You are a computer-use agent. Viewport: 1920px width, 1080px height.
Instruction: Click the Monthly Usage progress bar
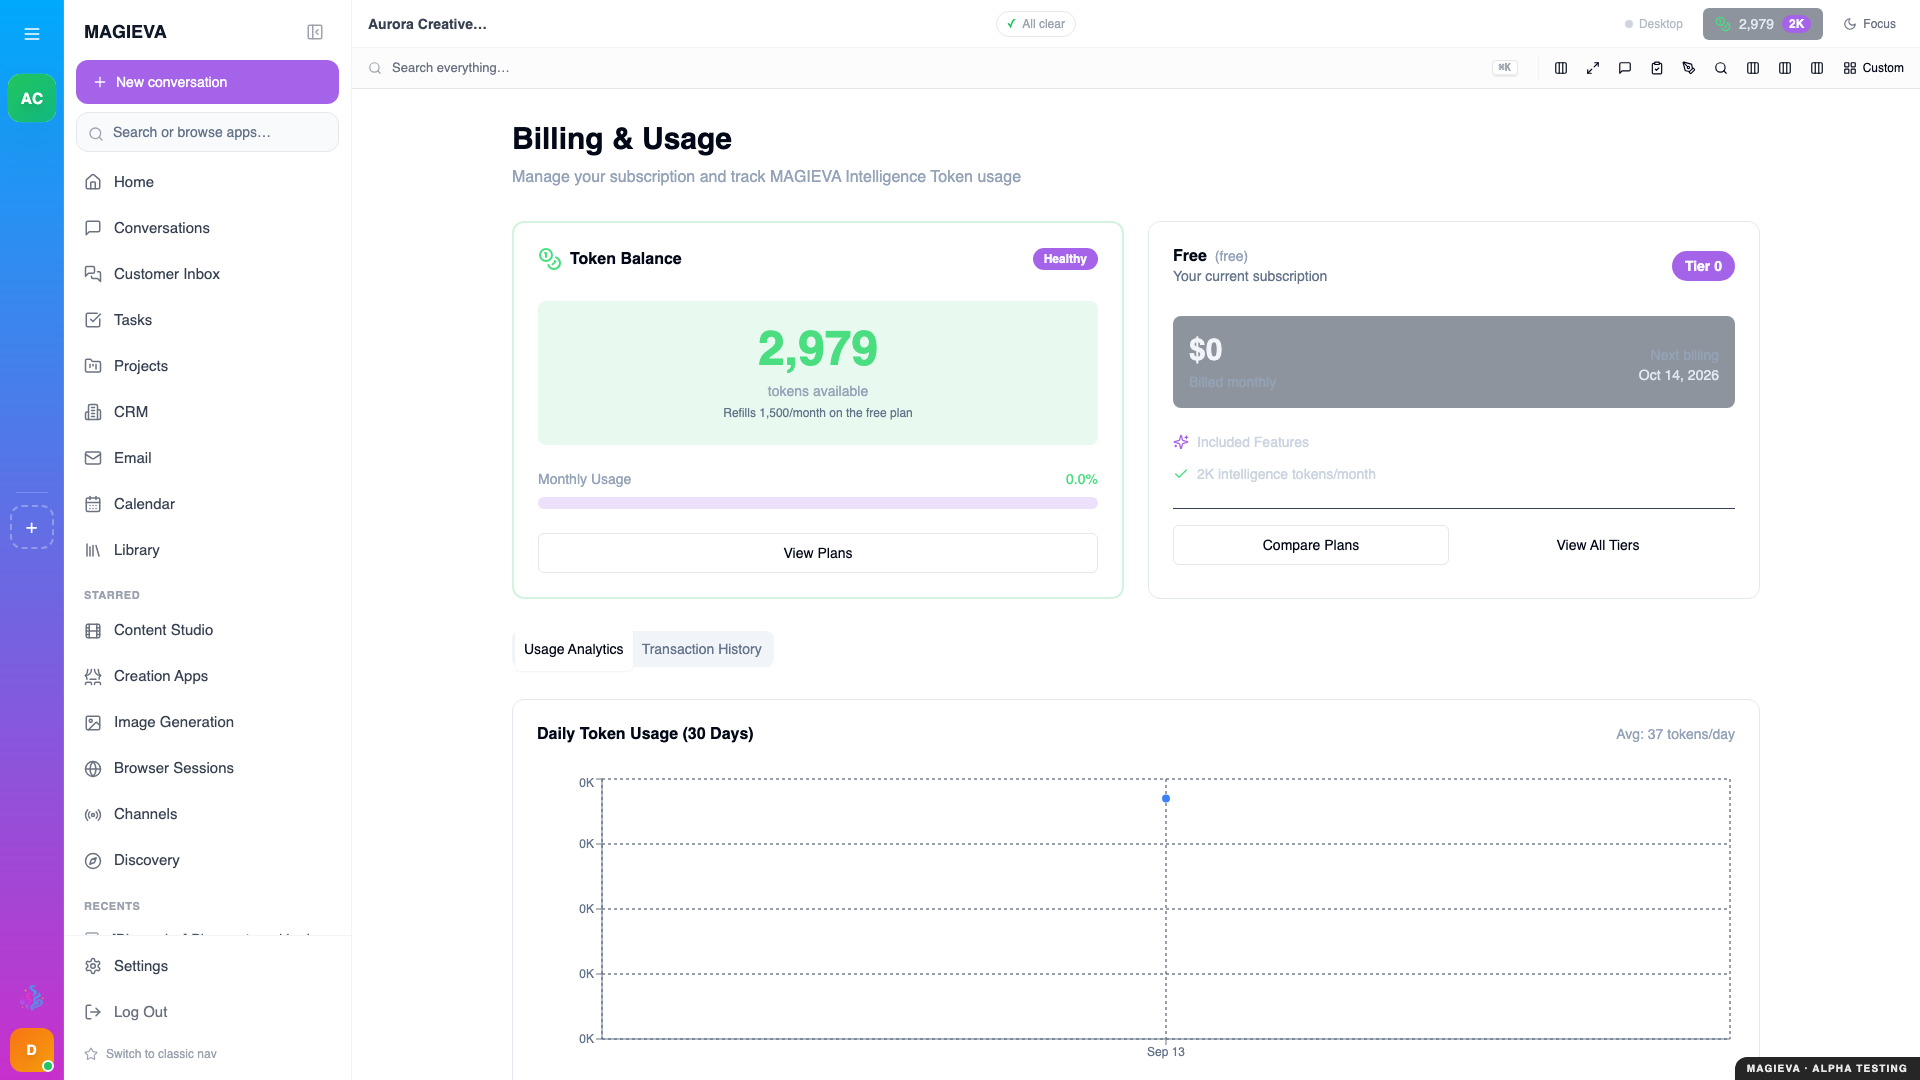(818, 503)
